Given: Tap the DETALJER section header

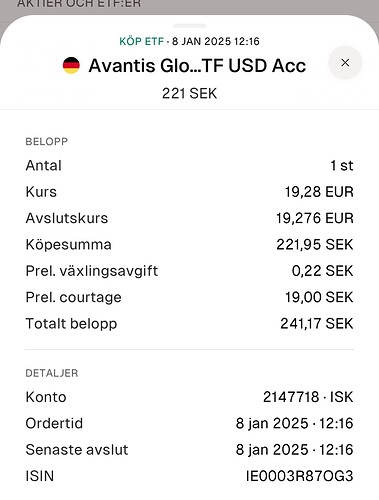Looking at the screenshot, I should (x=52, y=373).
